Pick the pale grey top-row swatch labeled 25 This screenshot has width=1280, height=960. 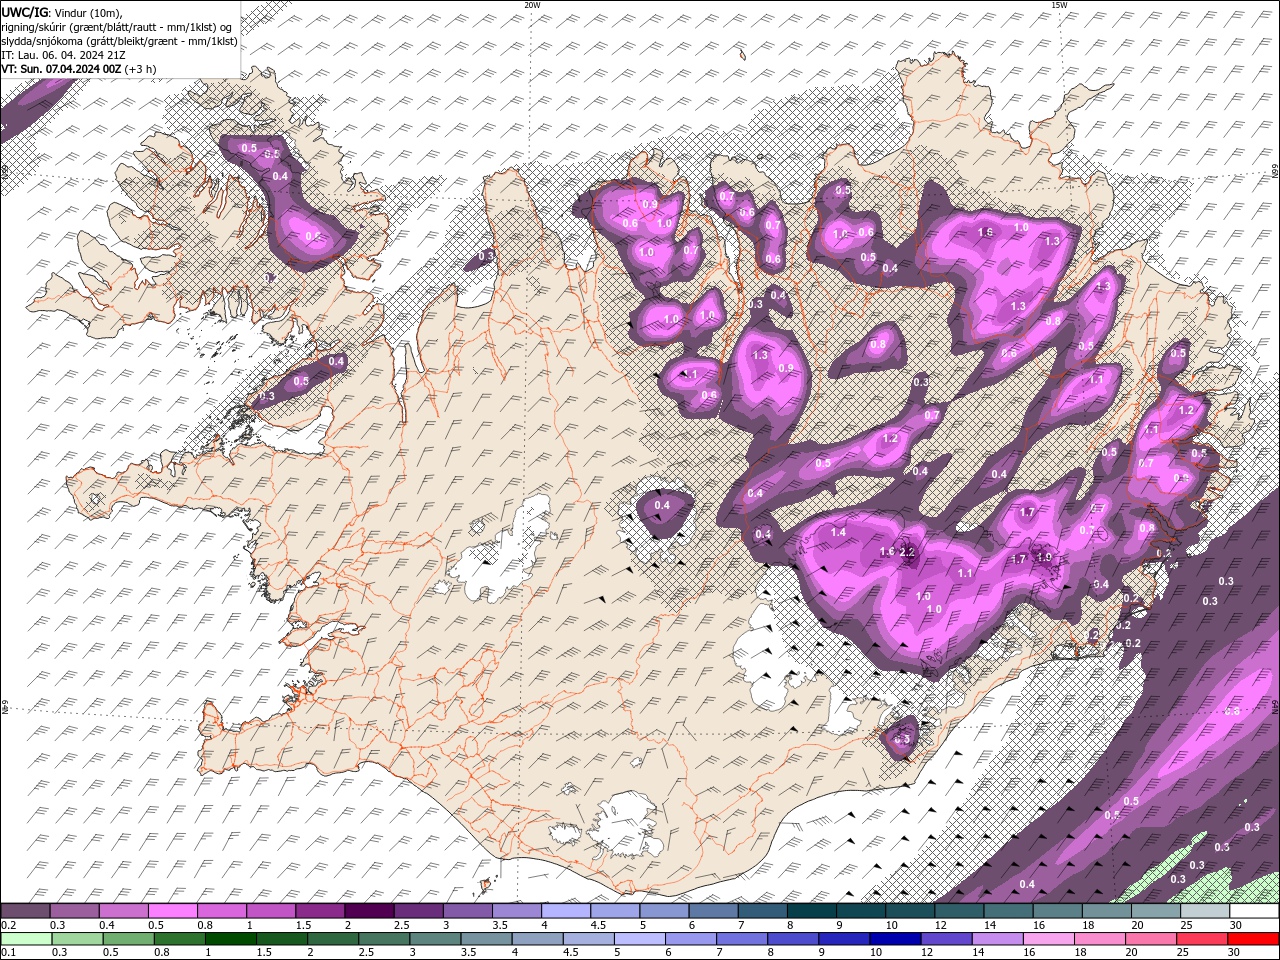tap(1204, 911)
